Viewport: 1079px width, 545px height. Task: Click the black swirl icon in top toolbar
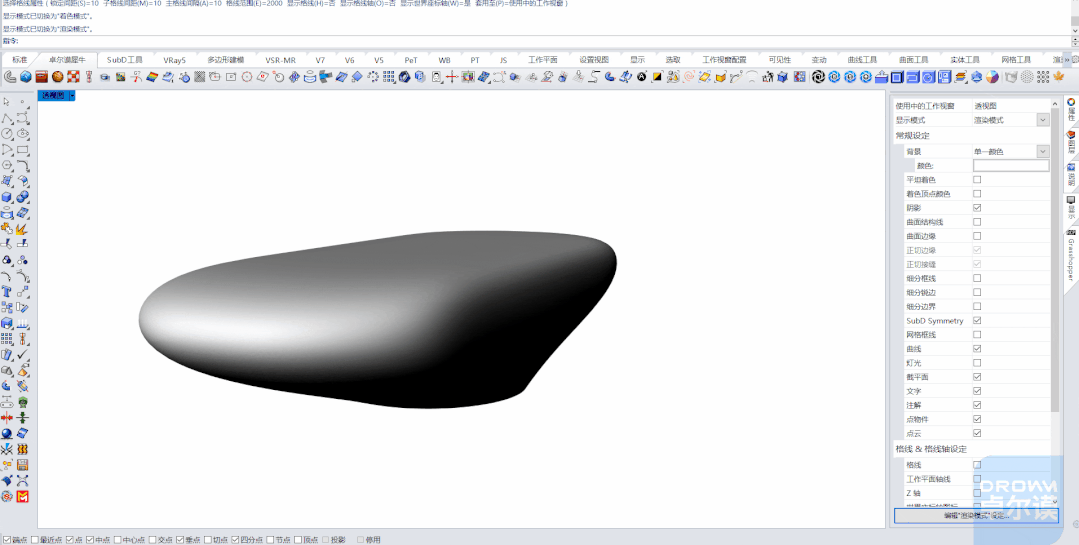click(818, 77)
